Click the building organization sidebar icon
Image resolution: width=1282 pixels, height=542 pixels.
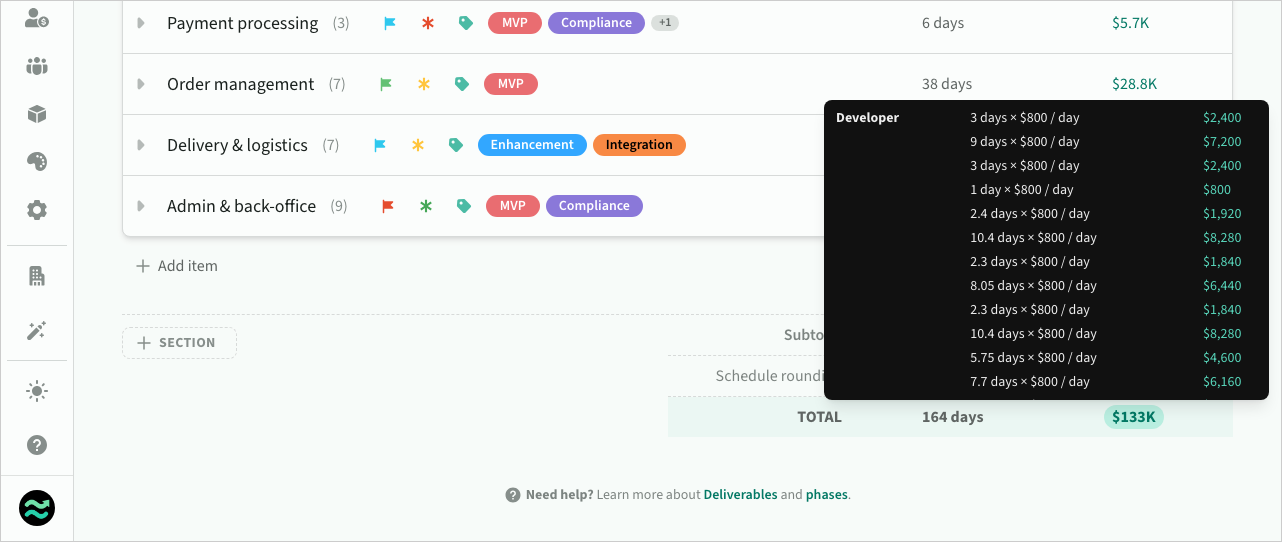[x=37, y=276]
